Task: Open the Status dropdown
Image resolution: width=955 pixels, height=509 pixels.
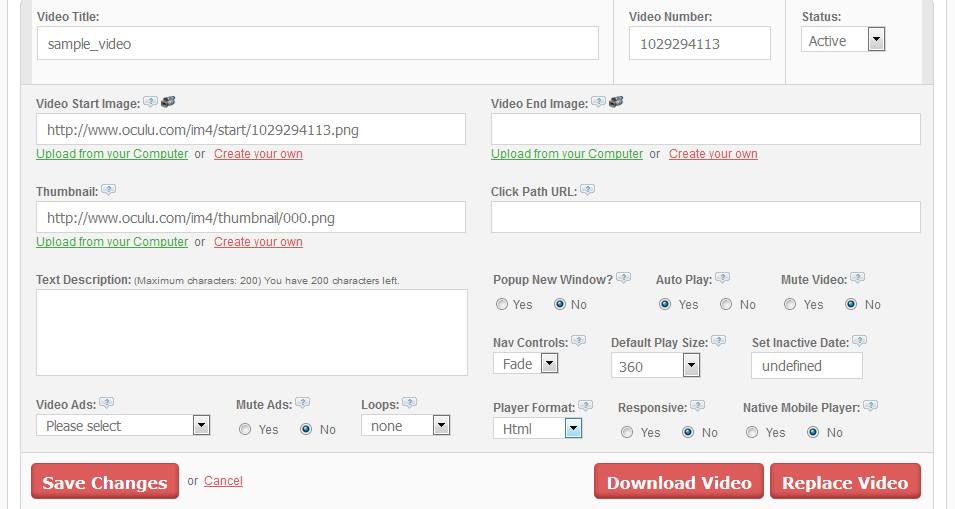Action: 876,40
